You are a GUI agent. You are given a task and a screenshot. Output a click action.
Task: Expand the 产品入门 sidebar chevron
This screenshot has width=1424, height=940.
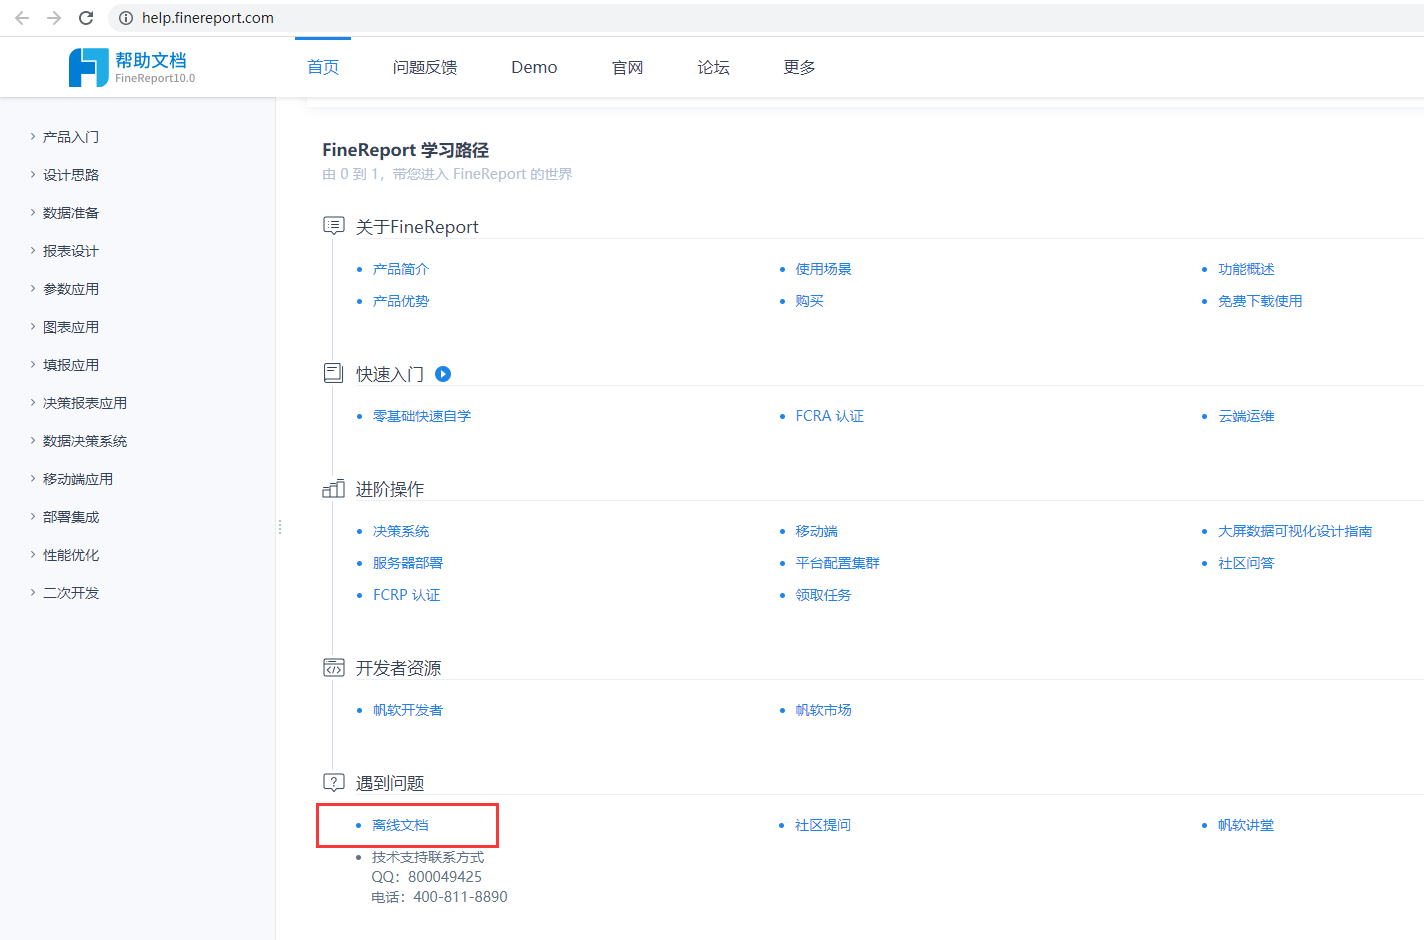32,136
